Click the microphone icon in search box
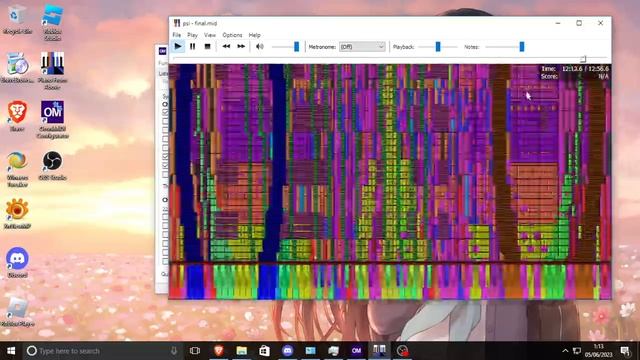 click(174, 351)
